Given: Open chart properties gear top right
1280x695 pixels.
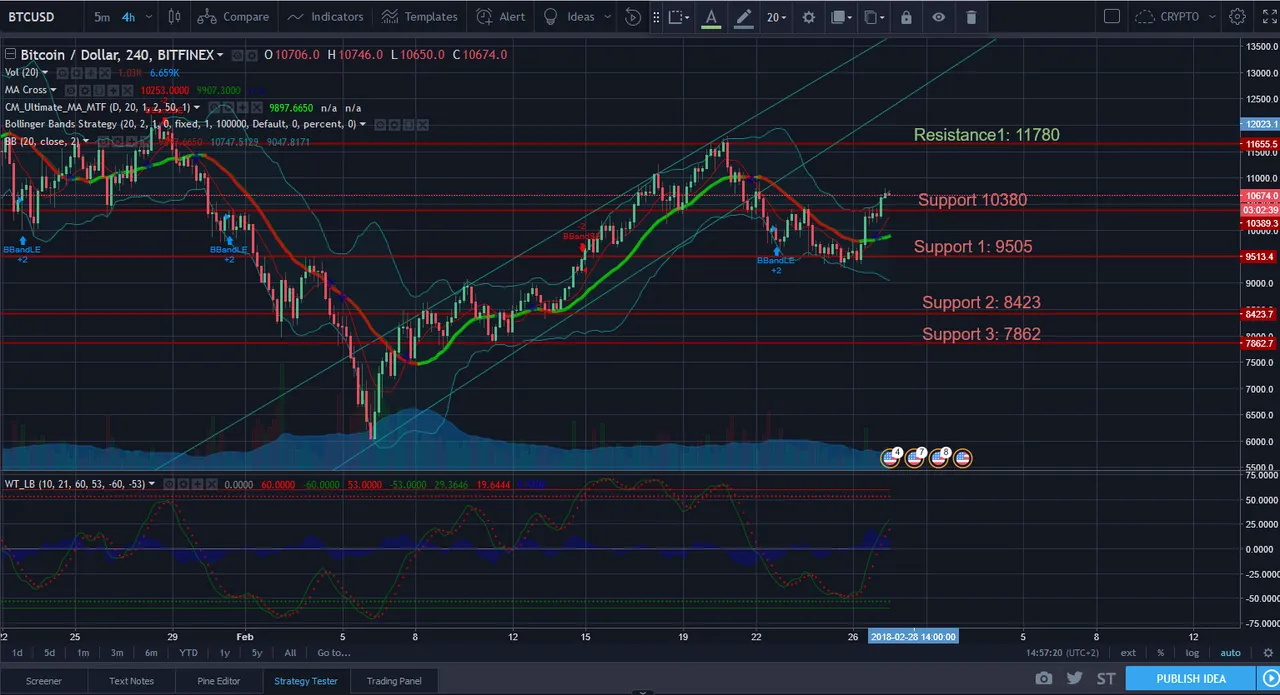Looking at the screenshot, I should [1238, 17].
